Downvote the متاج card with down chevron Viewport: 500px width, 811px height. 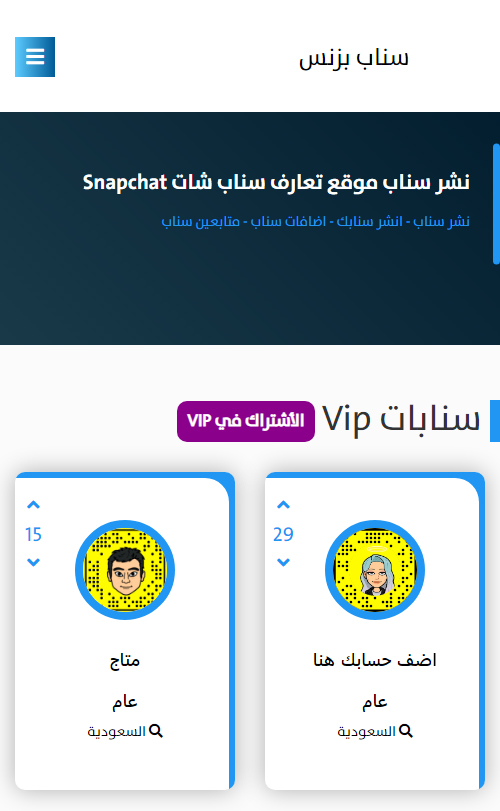pos(34,562)
